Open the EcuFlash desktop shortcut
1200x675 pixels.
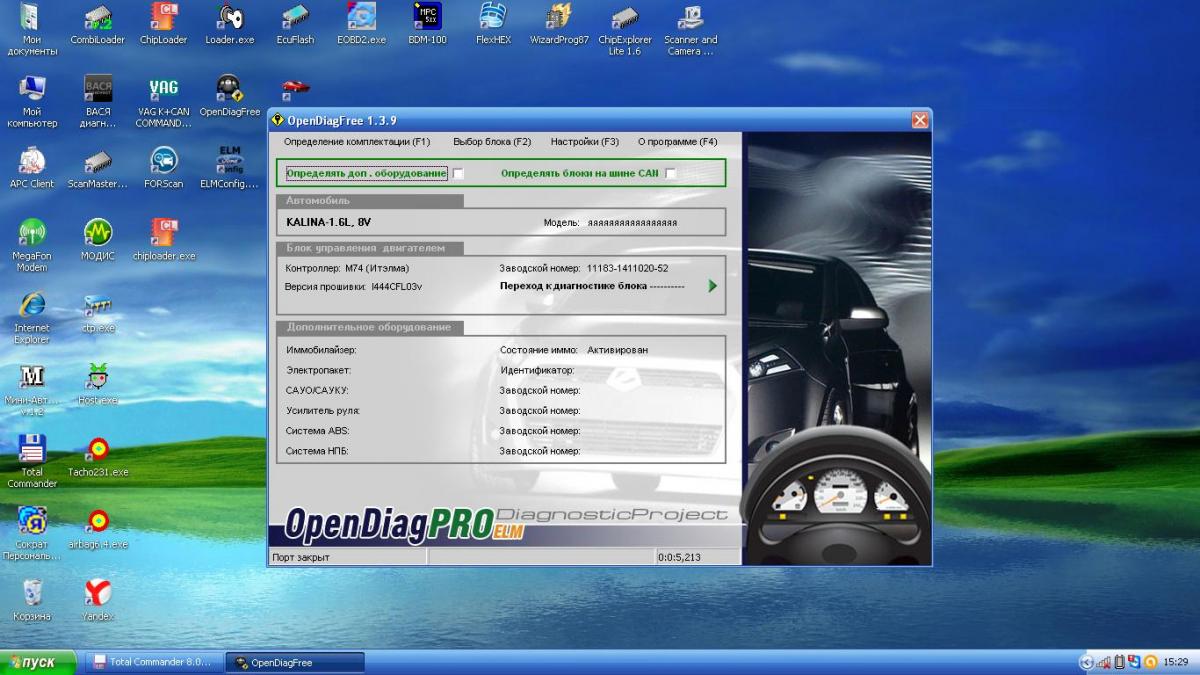(296, 25)
